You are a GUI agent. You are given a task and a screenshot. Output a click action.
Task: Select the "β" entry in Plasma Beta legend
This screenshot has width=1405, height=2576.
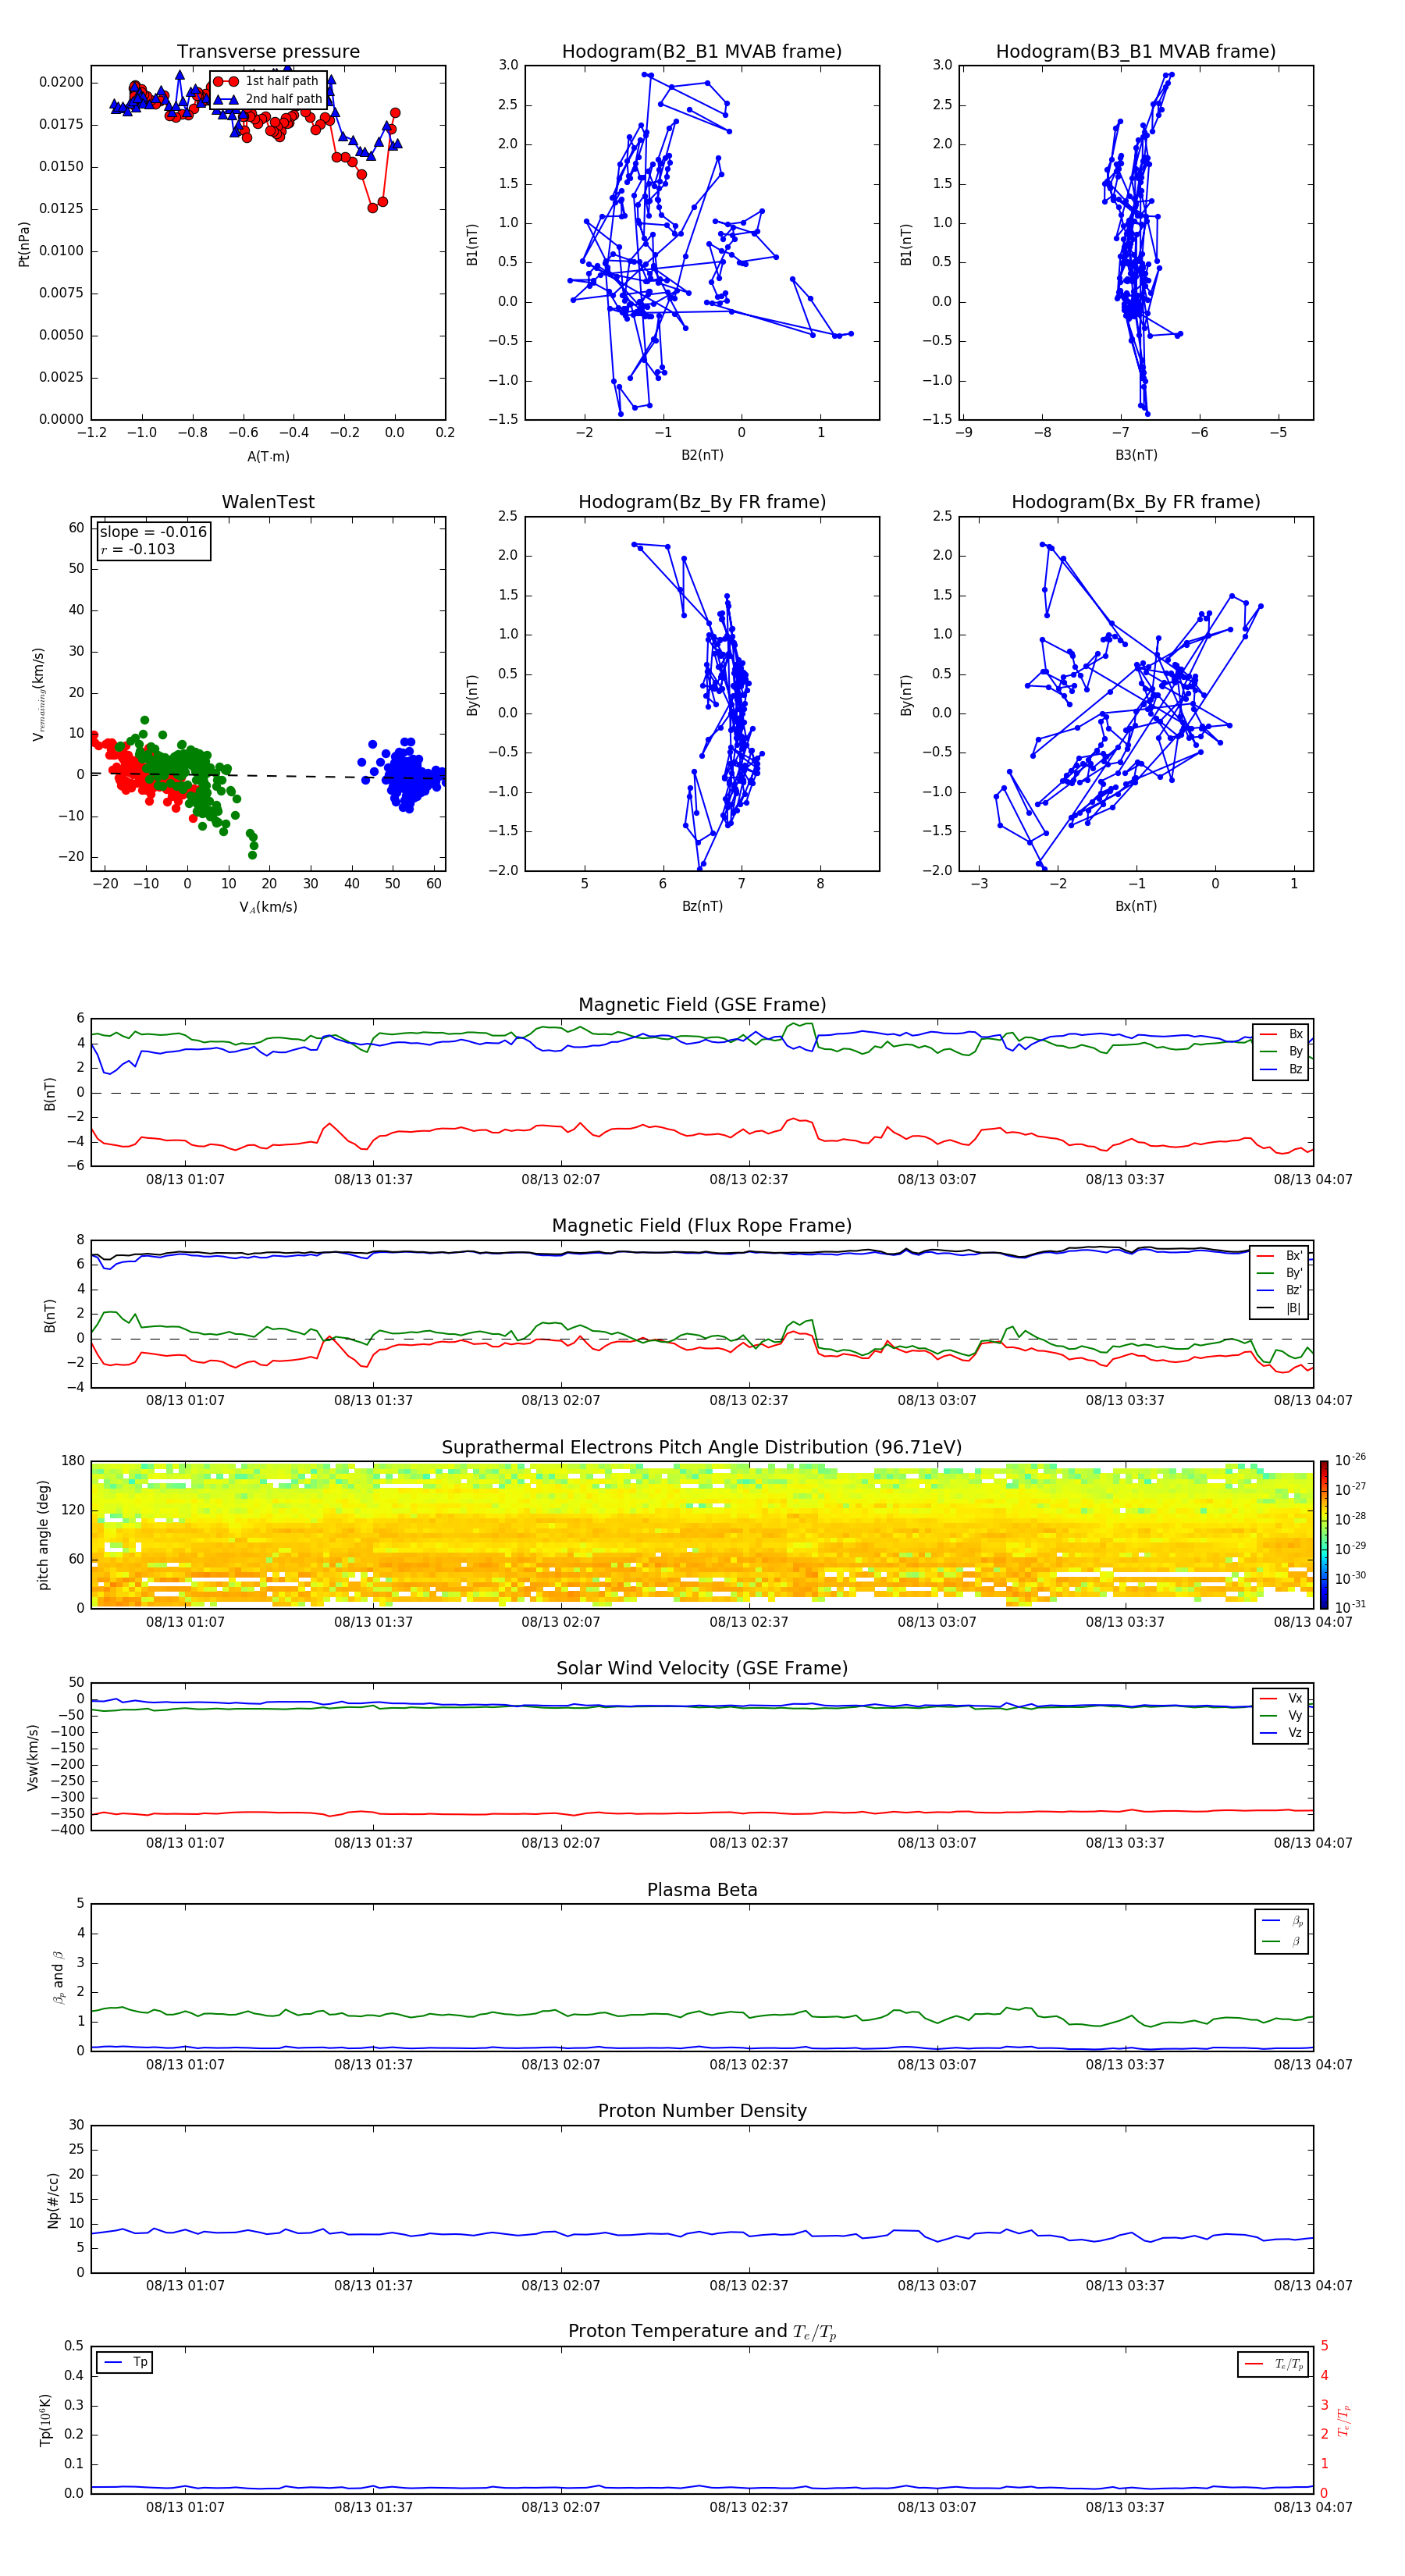(x=1282, y=1941)
